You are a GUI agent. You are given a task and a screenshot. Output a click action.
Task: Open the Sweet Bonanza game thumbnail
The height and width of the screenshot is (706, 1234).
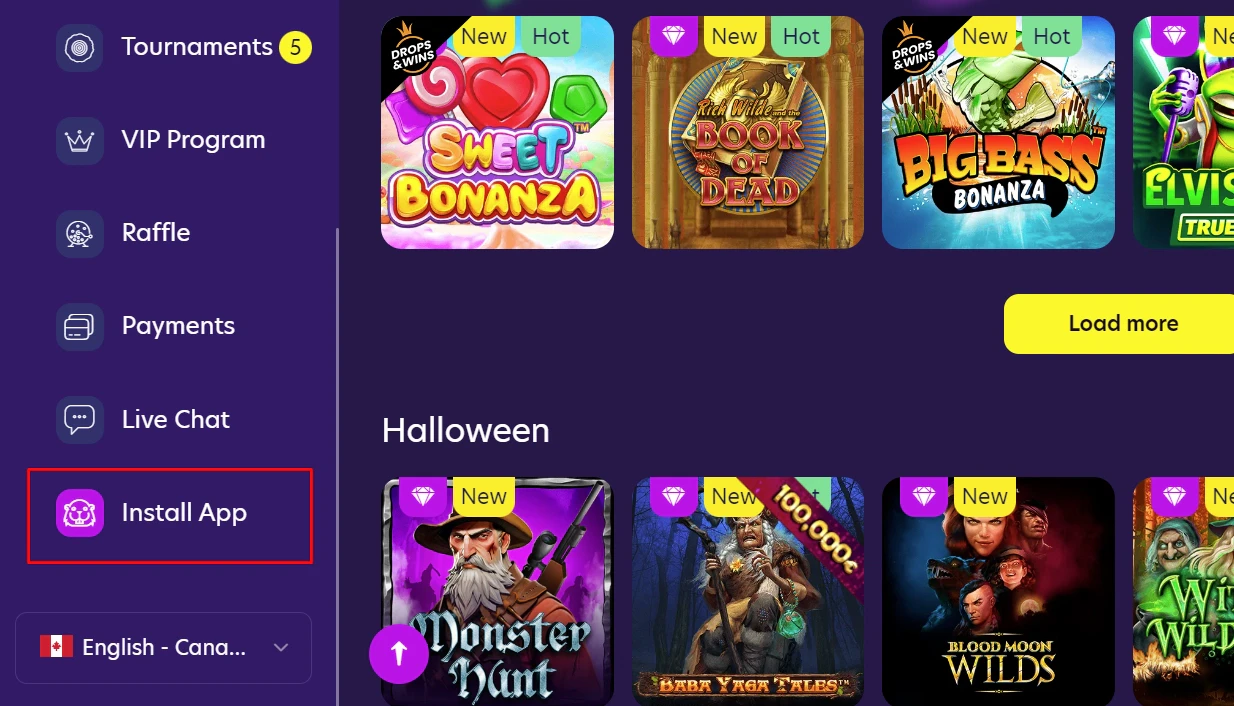pos(497,132)
